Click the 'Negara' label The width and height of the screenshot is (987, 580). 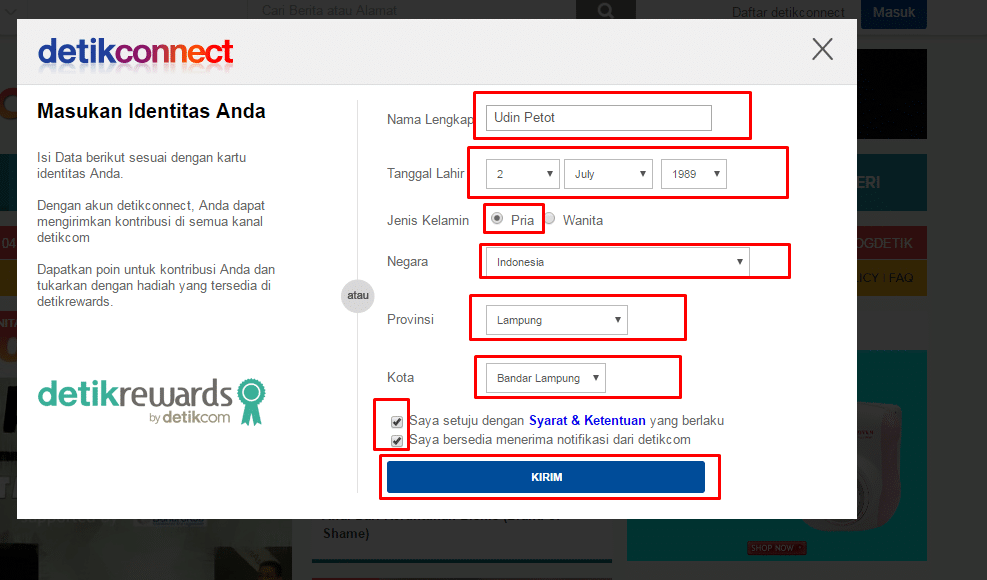[x=407, y=261]
